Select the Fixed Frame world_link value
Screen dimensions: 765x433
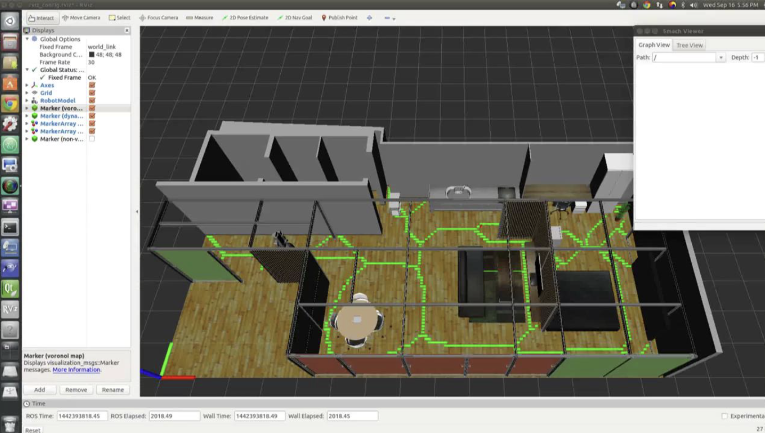(x=101, y=47)
